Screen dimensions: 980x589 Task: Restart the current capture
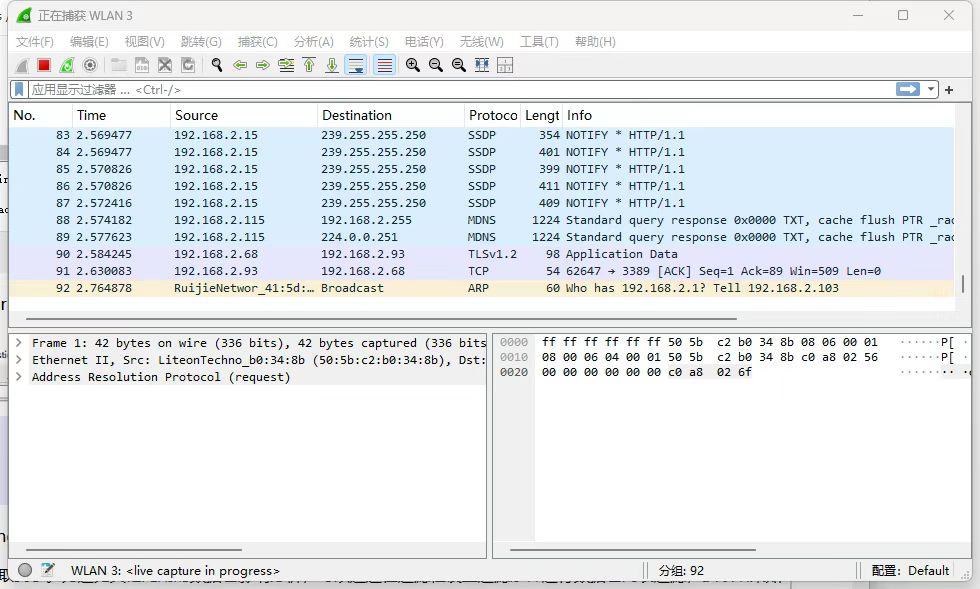click(x=67, y=65)
